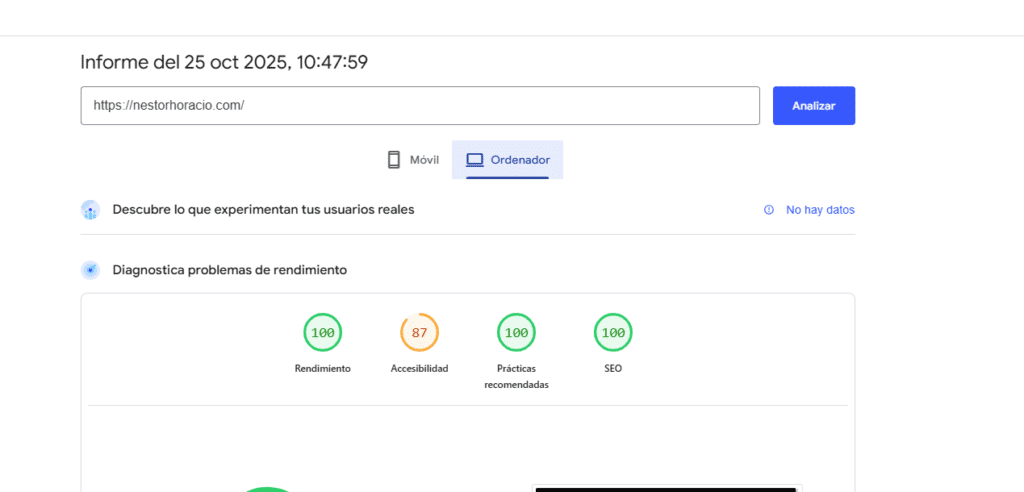Click the 'Informe del 25 oct 2025' timestamp

point(224,62)
